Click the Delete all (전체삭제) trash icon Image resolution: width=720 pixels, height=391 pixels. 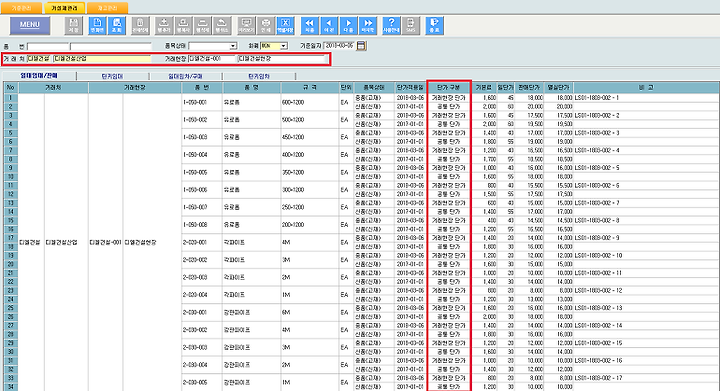coord(141,25)
